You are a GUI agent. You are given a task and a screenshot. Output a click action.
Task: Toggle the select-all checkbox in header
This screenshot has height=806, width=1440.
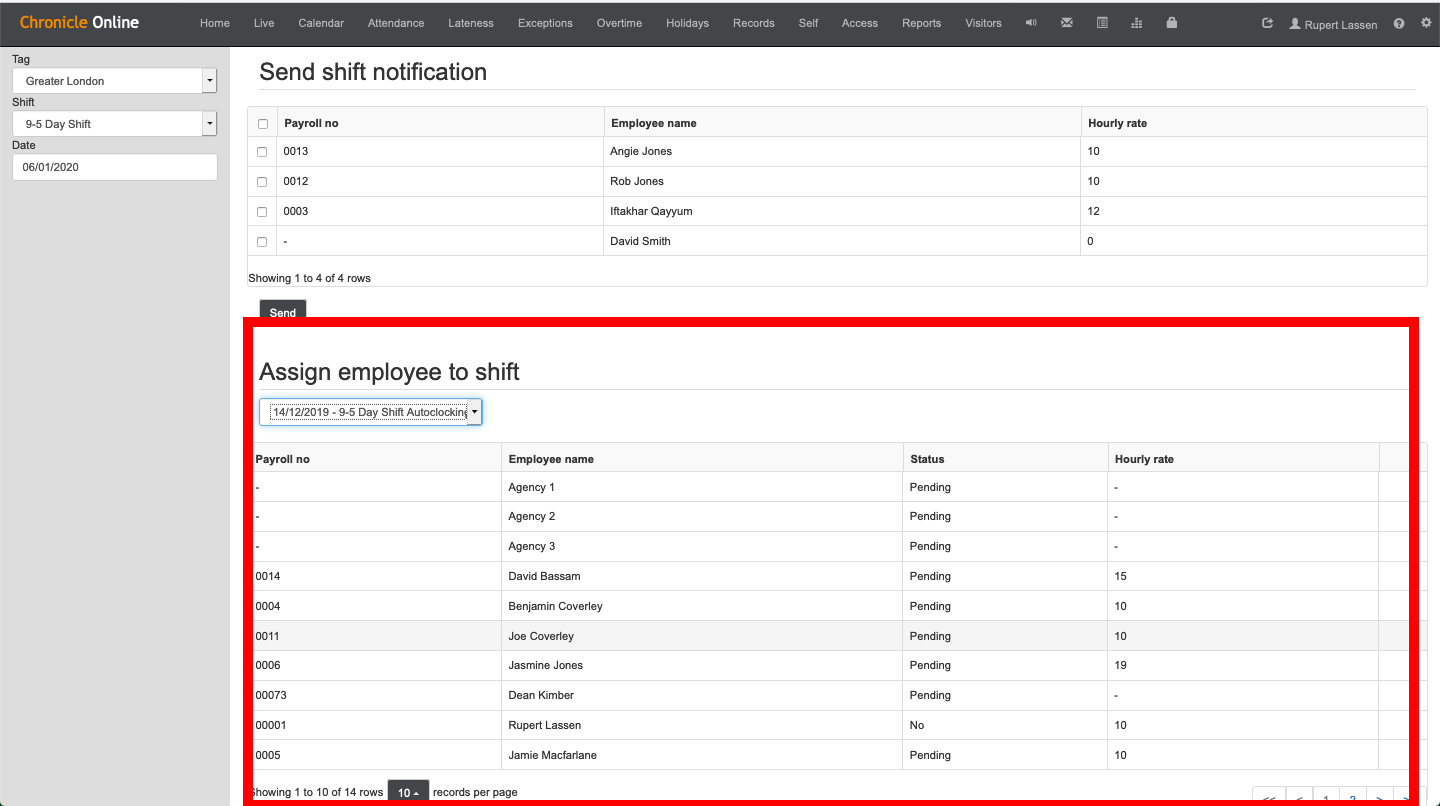(x=263, y=124)
